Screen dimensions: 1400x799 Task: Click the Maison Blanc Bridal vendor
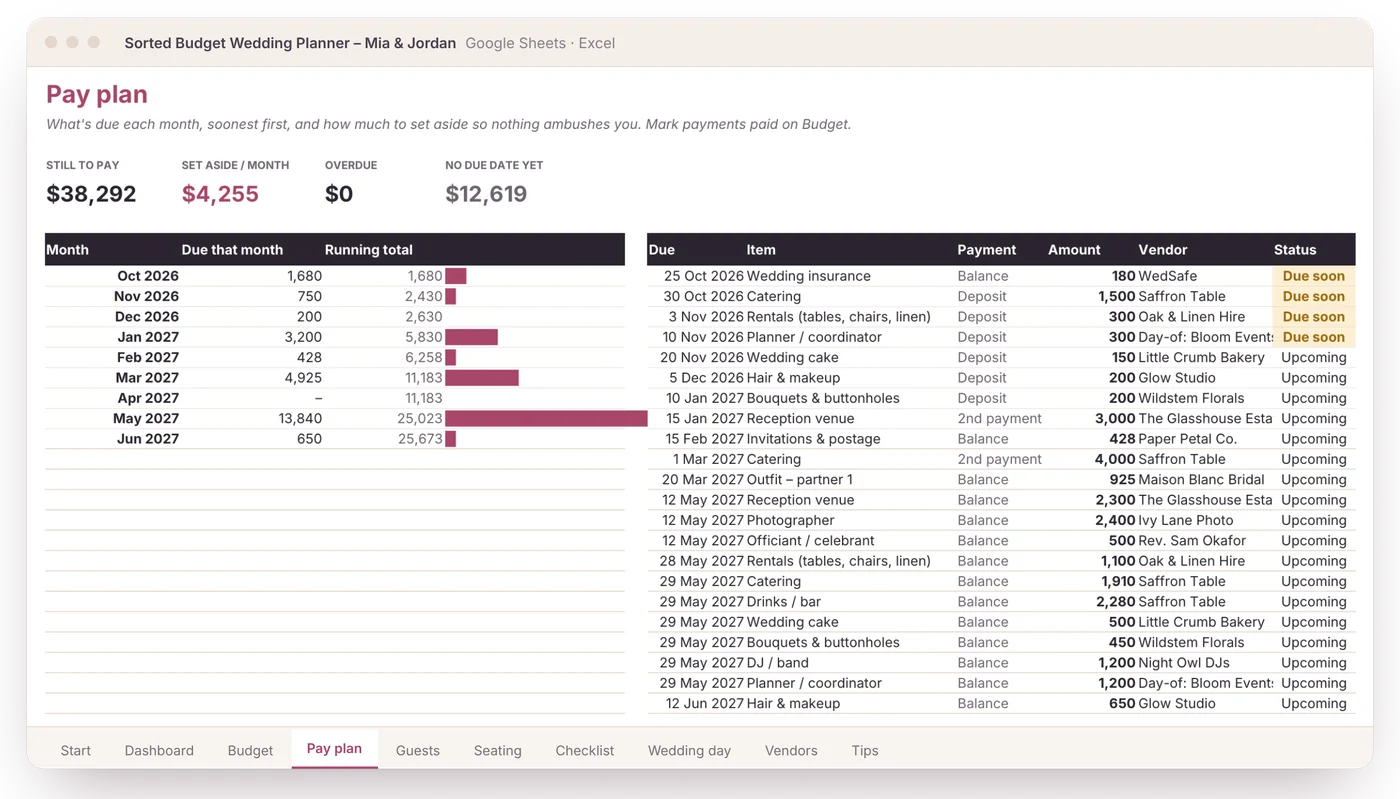[1202, 480]
